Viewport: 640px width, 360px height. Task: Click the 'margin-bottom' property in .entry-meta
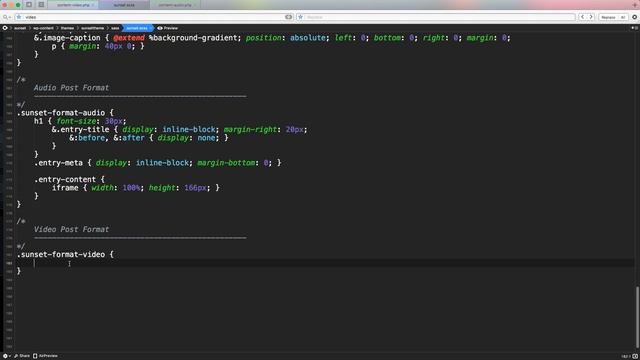pyautogui.click(x=226, y=163)
